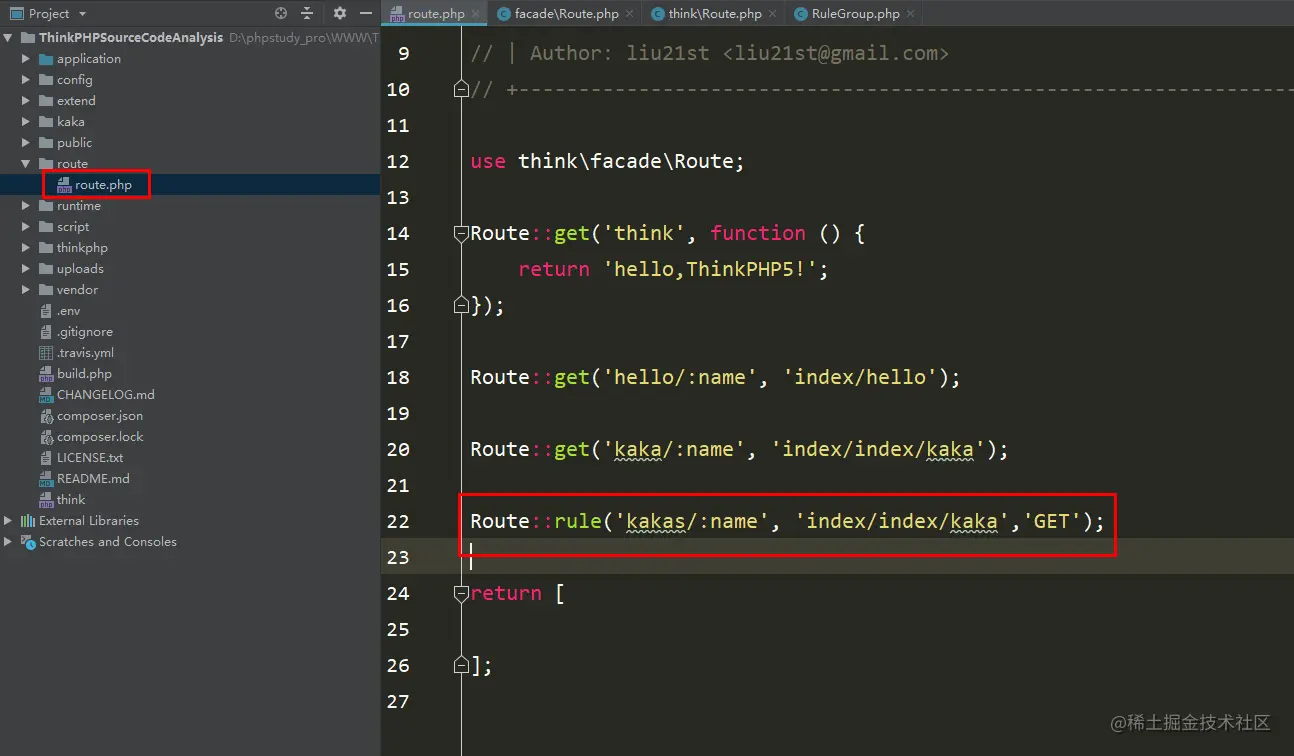Click line number 27 in the gutter
The height and width of the screenshot is (756, 1294).
tap(398, 701)
